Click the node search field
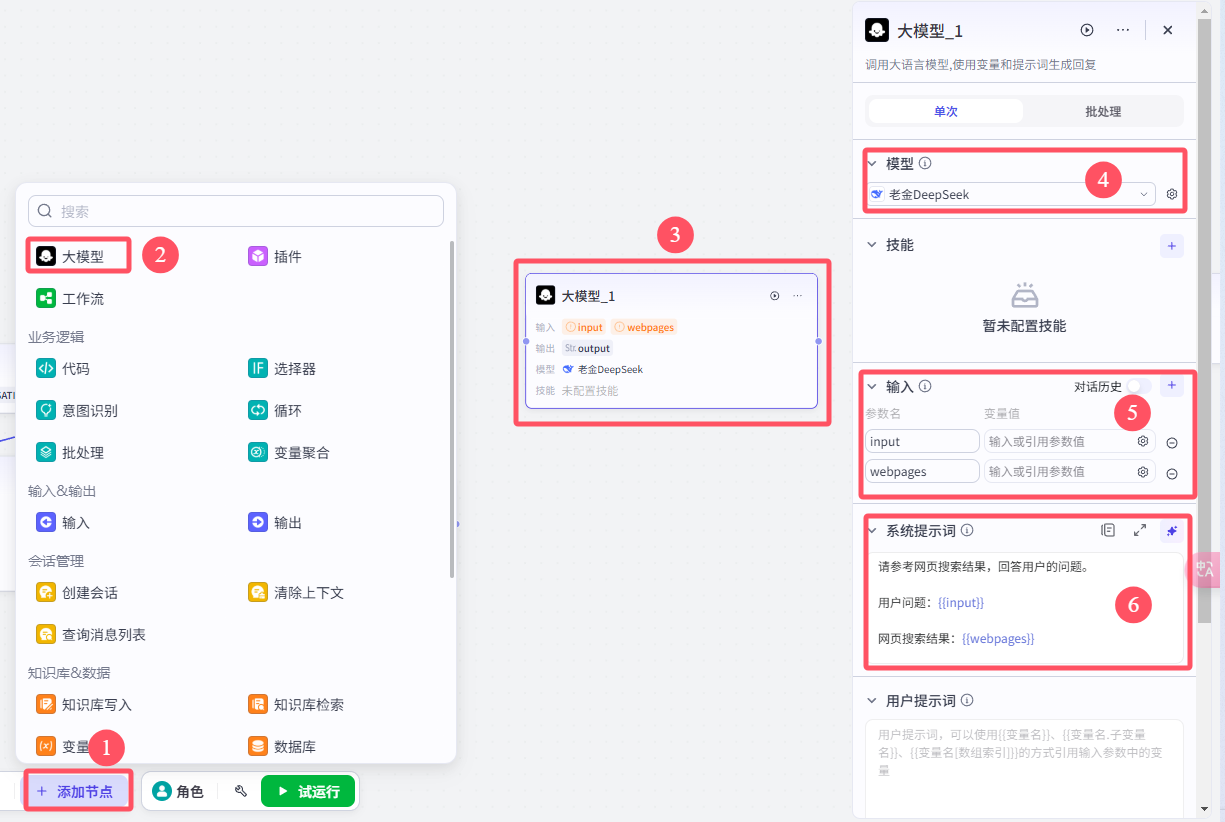Viewport: 1225px width, 822px height. 236,211
